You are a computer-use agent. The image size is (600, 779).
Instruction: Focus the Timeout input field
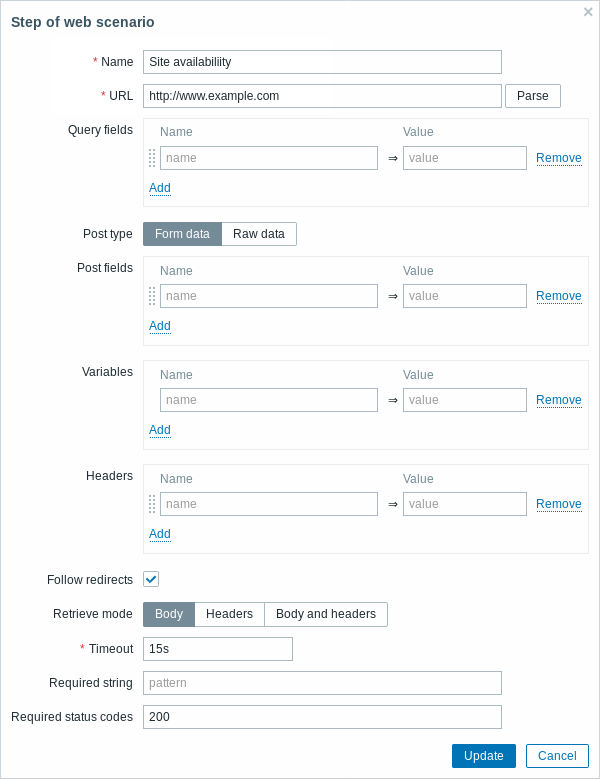point(218,649)
